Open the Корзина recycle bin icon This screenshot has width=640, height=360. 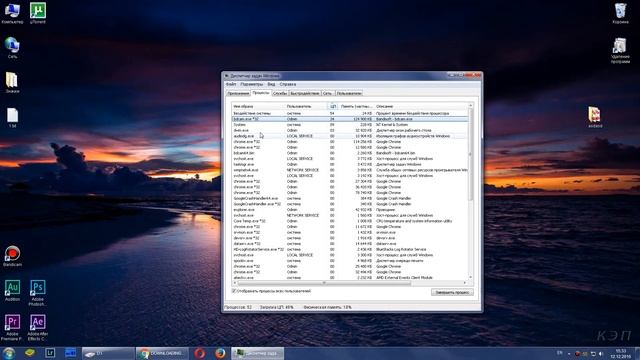tap(620, 13)
